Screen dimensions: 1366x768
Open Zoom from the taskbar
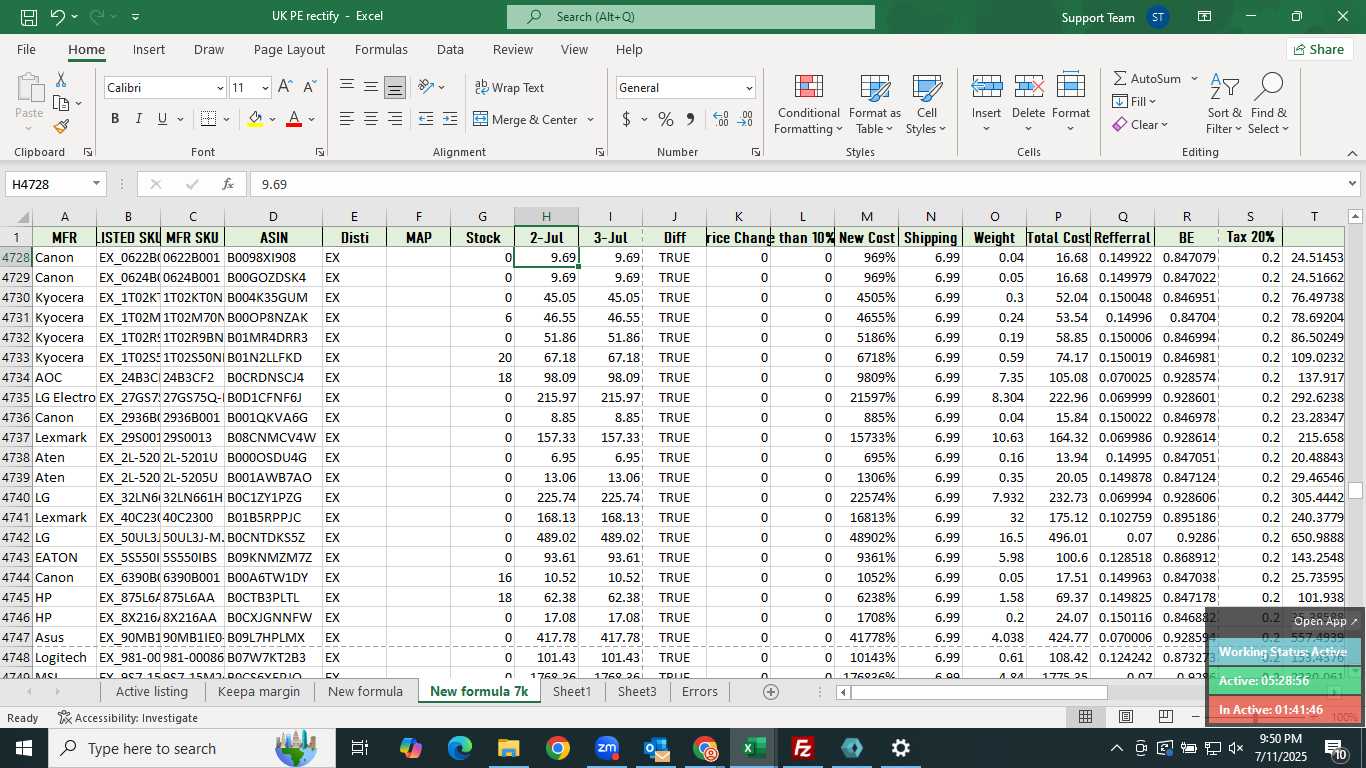[x=607, y=748]
